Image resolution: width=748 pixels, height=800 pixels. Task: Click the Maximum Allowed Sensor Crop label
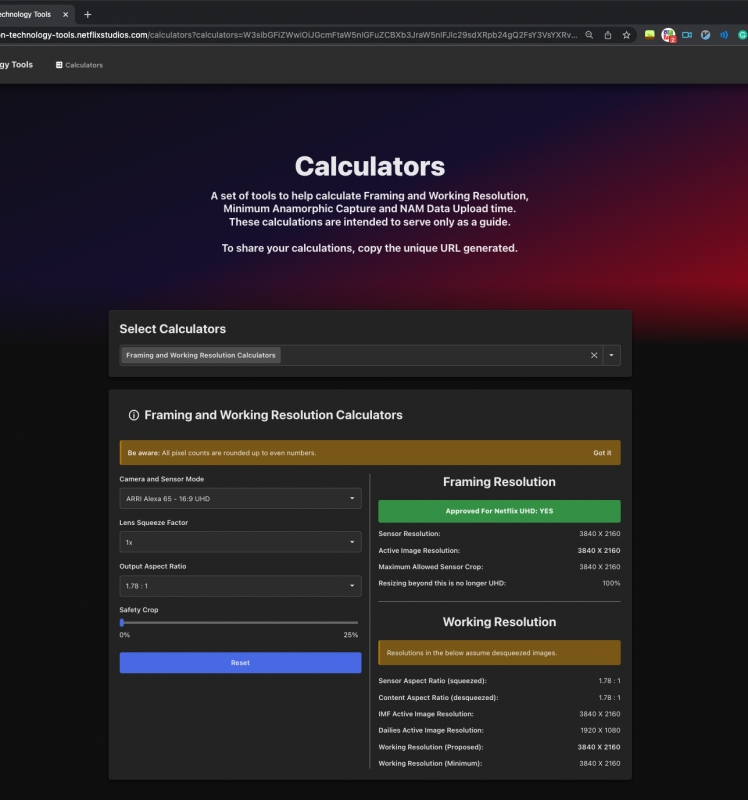[431, 567]
